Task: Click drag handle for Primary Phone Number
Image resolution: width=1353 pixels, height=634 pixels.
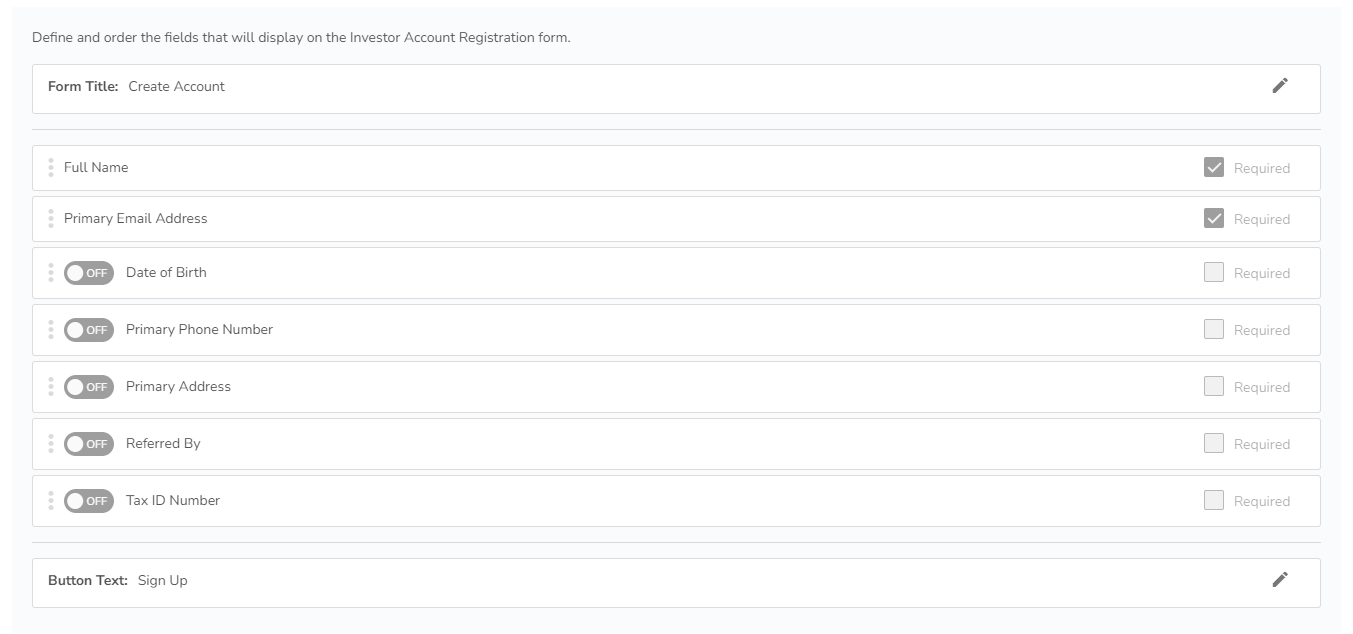Action: click(x=51, y=330)
